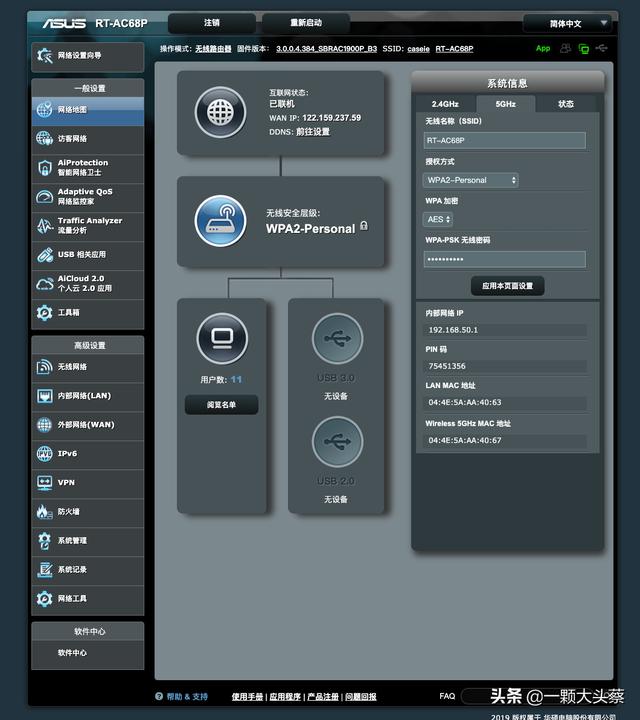Click the PIN 码 value 75451356
The image size is (640, 720).
pos(447,366)
